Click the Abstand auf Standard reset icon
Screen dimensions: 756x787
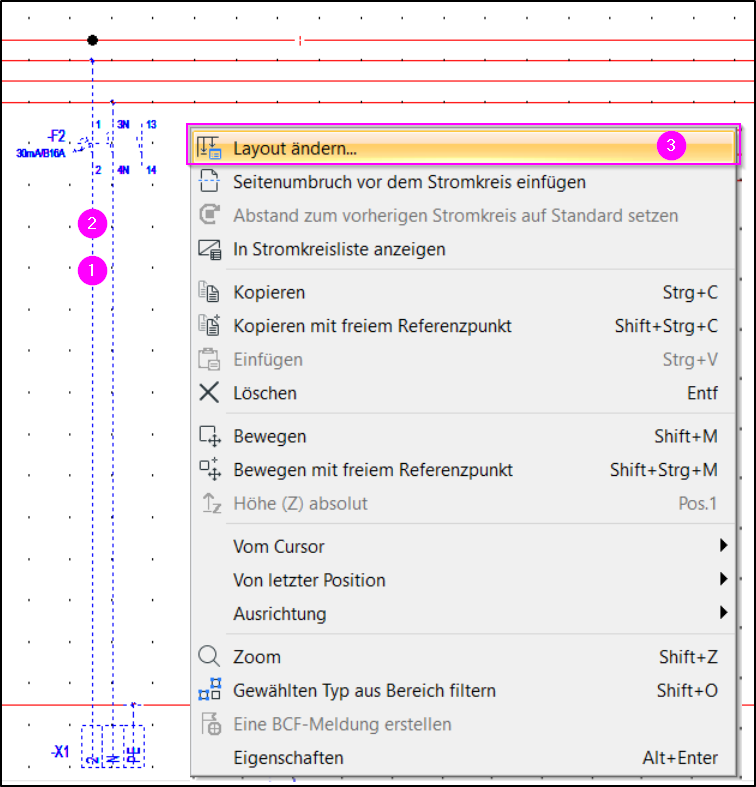click(x=209, y=215)
